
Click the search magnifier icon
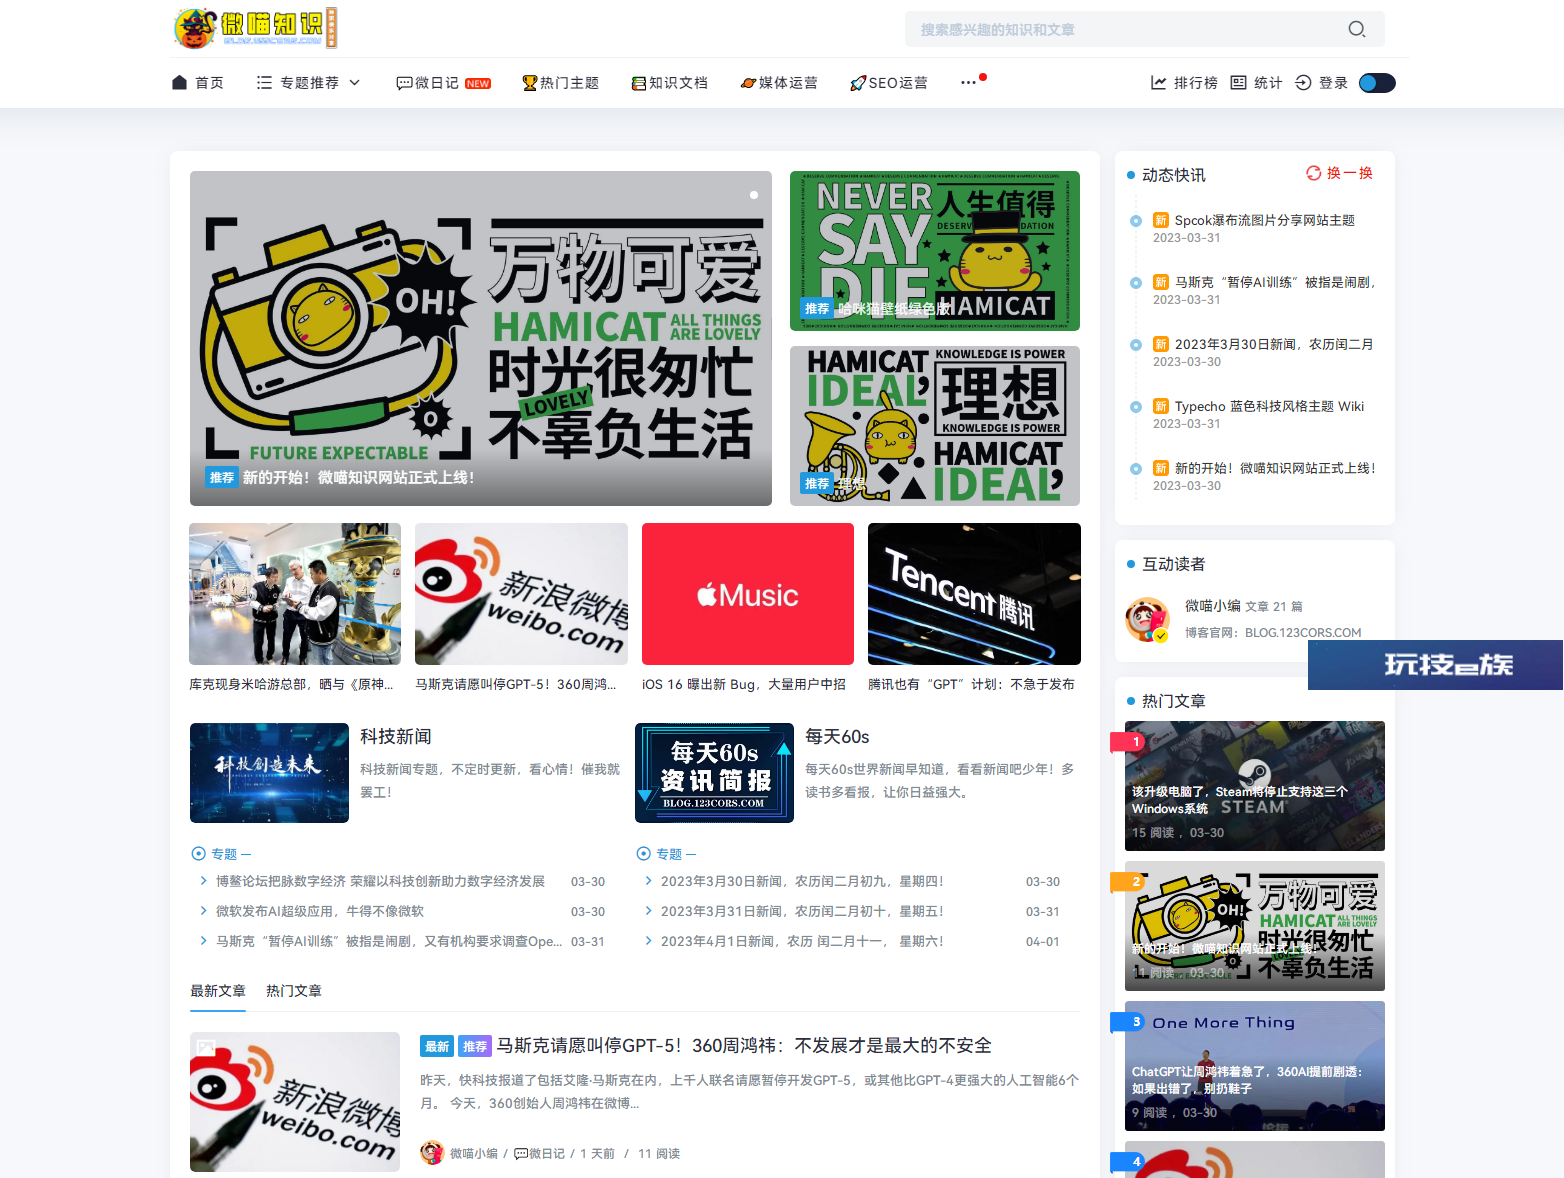(x=1356, y=29)
